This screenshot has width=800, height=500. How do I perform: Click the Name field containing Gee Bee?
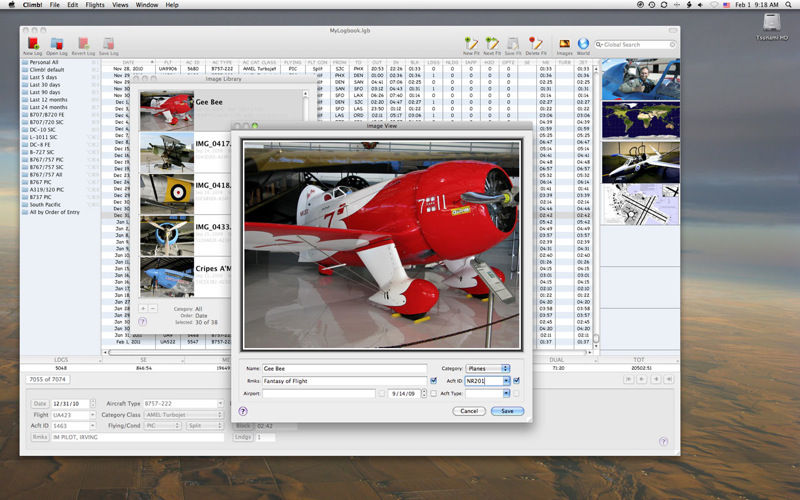click(x=344, y=368)
